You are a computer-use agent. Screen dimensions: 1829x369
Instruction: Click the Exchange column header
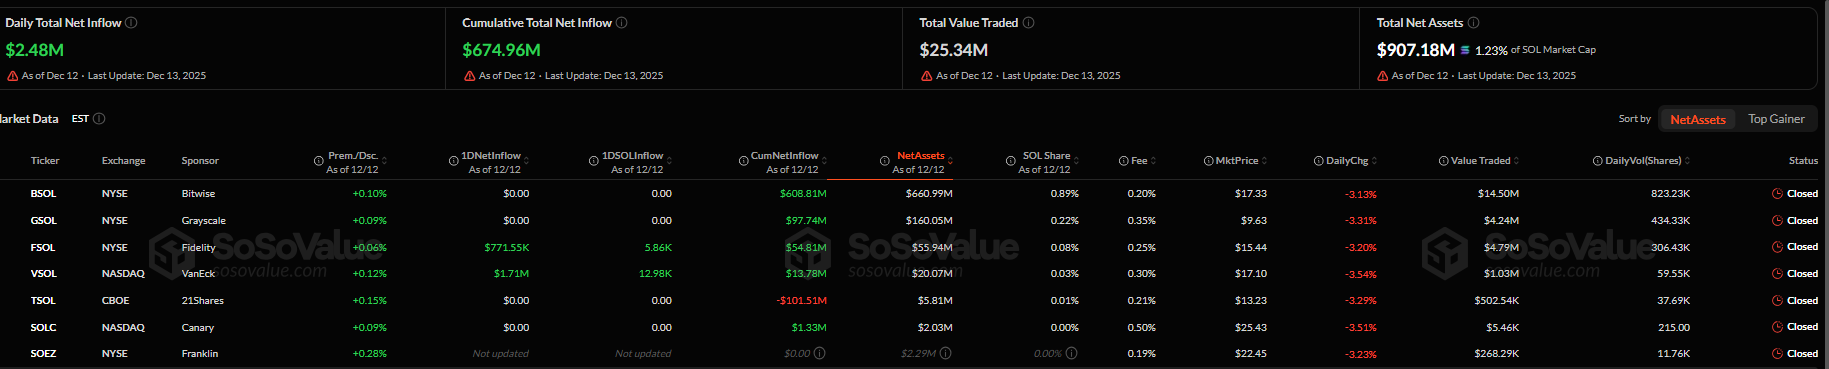[123, 161]
